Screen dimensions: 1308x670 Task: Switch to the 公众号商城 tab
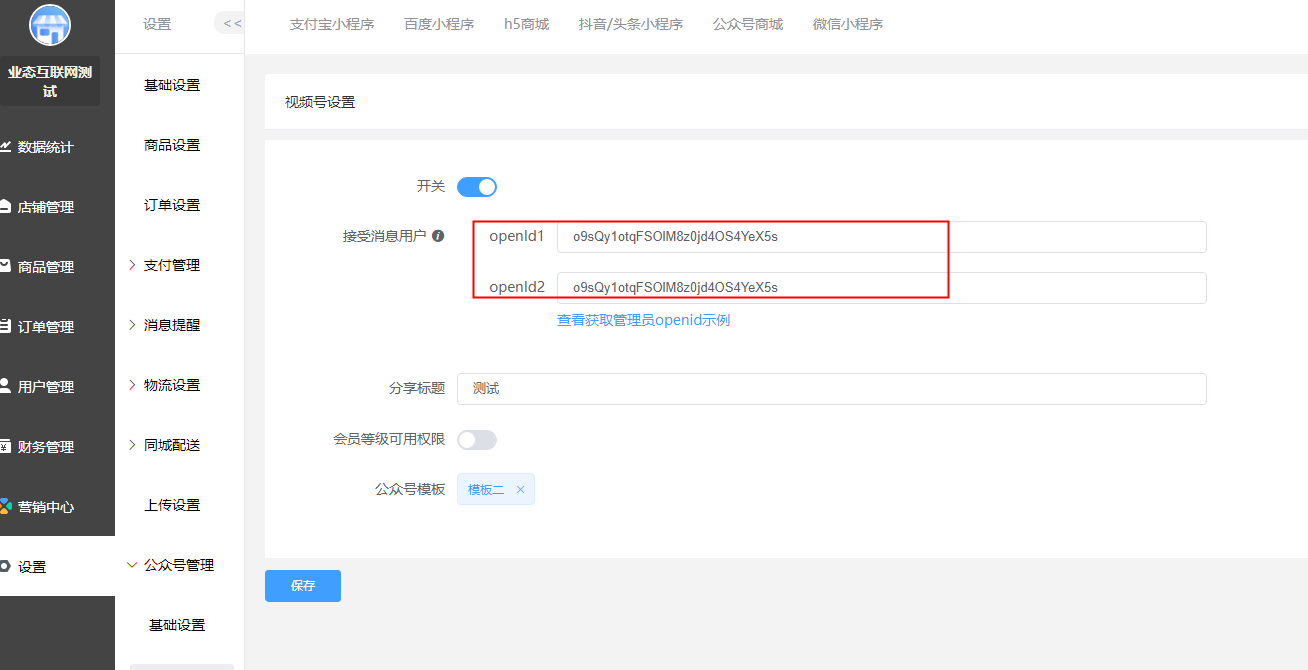coord(748,24)
